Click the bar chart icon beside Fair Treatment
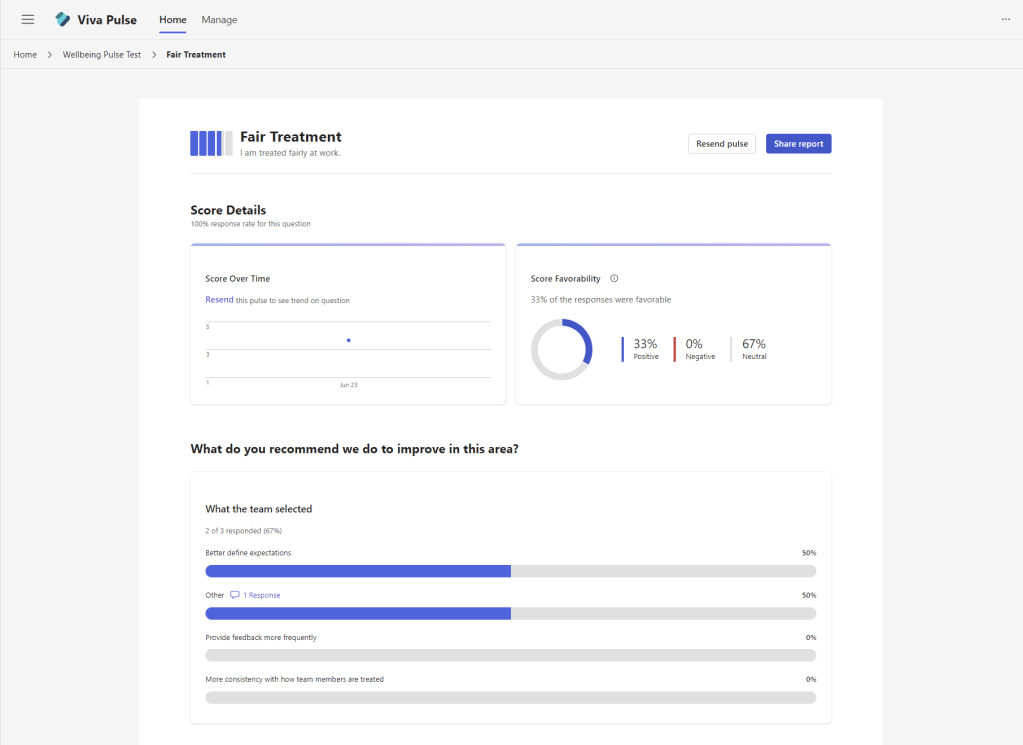Image resolution: width=1023 pixels, height=745 pixels. 210,143
